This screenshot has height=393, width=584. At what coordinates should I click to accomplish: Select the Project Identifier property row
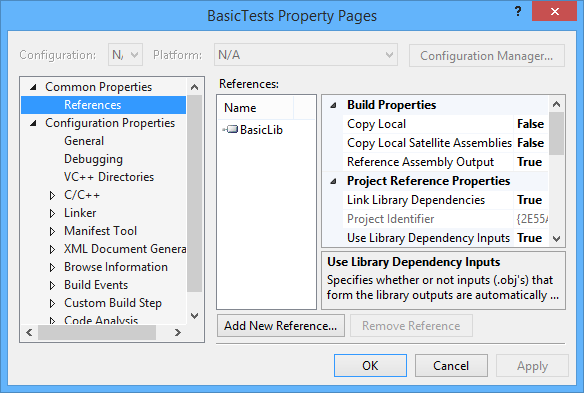click(x=445, y=219)
